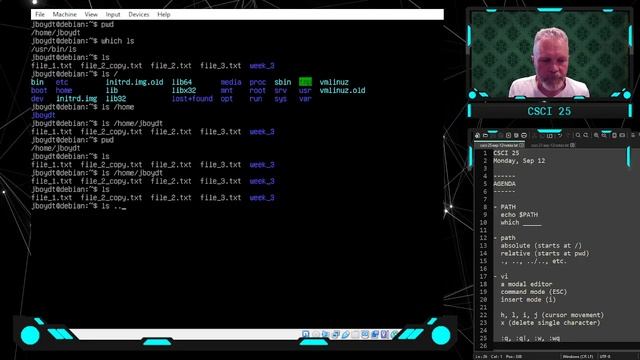Click 'h, l, i, j (cursor movement)' line
Viewport: 640px width, 360px height.
coord(552,315)
